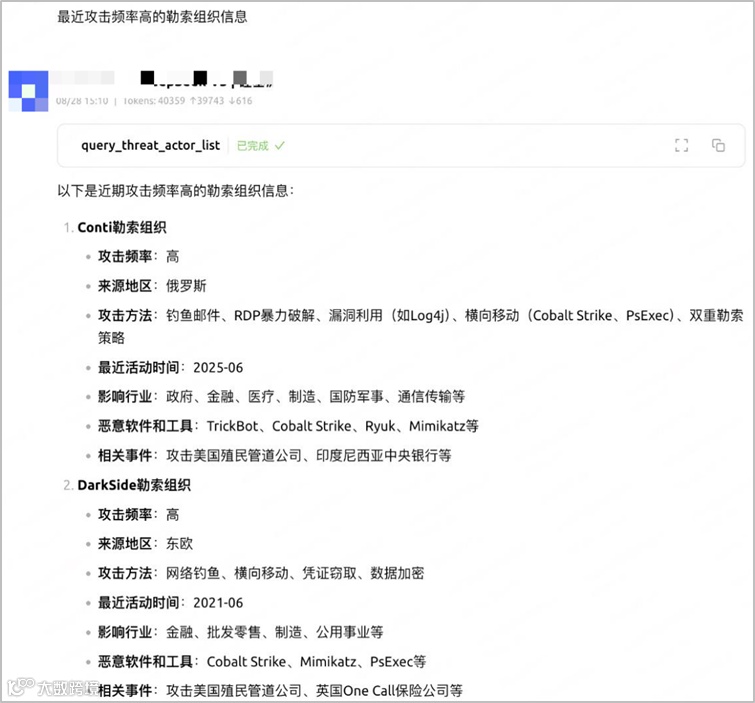
Task: Click DarkSide's 攻击方法 line with 凭证窃取
Action: click(x=261, y=573)
